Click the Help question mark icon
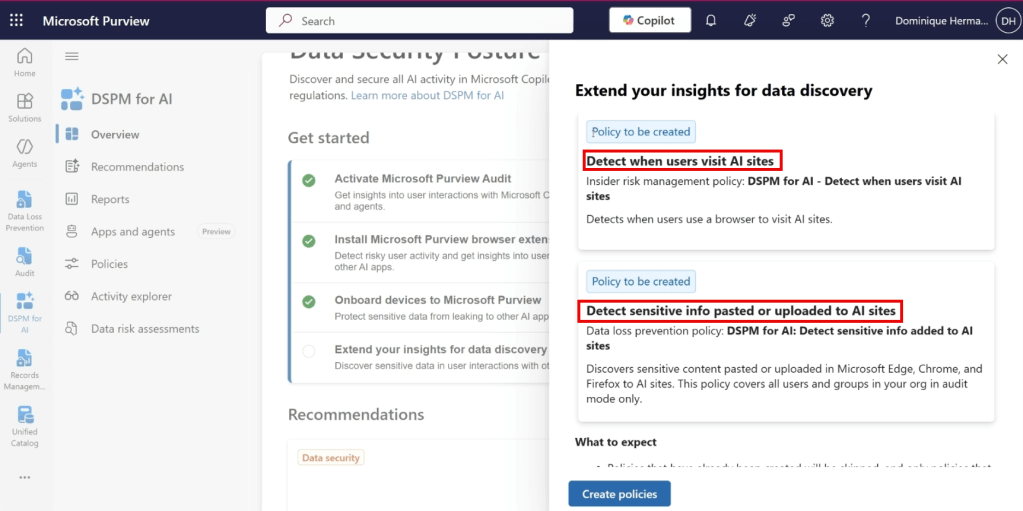The image size is (1023, 511). [x=866, y=20]
